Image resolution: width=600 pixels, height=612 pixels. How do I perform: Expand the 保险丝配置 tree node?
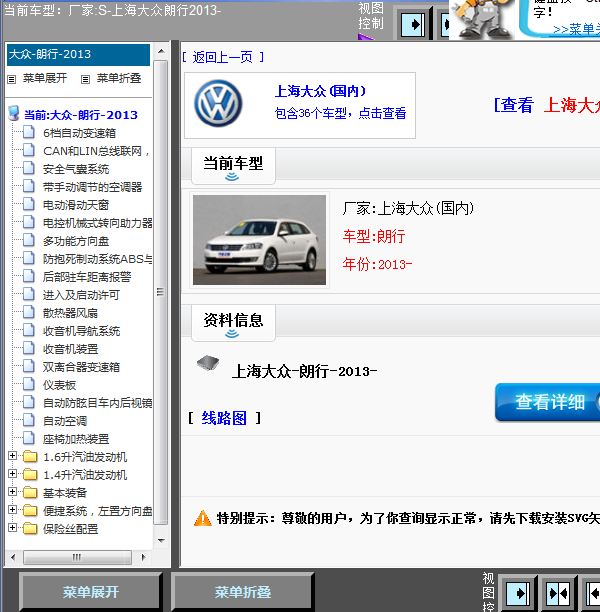click(12, 527)
